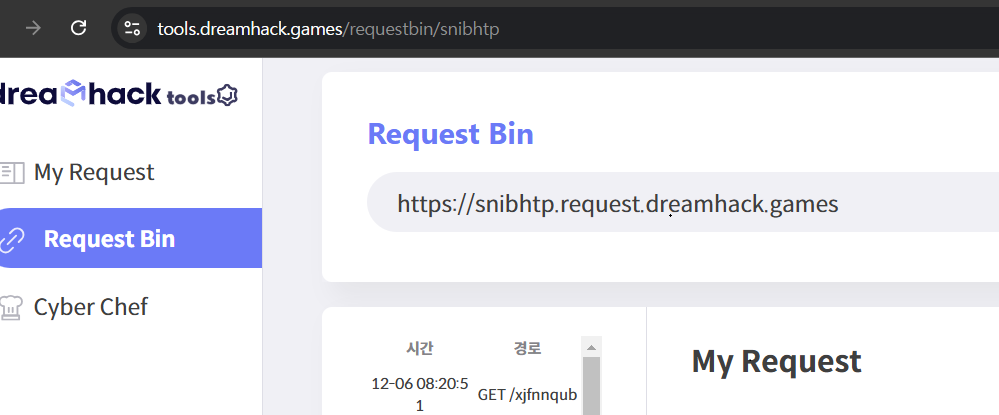
Task: Click the snibhtp.request.dreamhack.games URL field
Action: [682, 202]
